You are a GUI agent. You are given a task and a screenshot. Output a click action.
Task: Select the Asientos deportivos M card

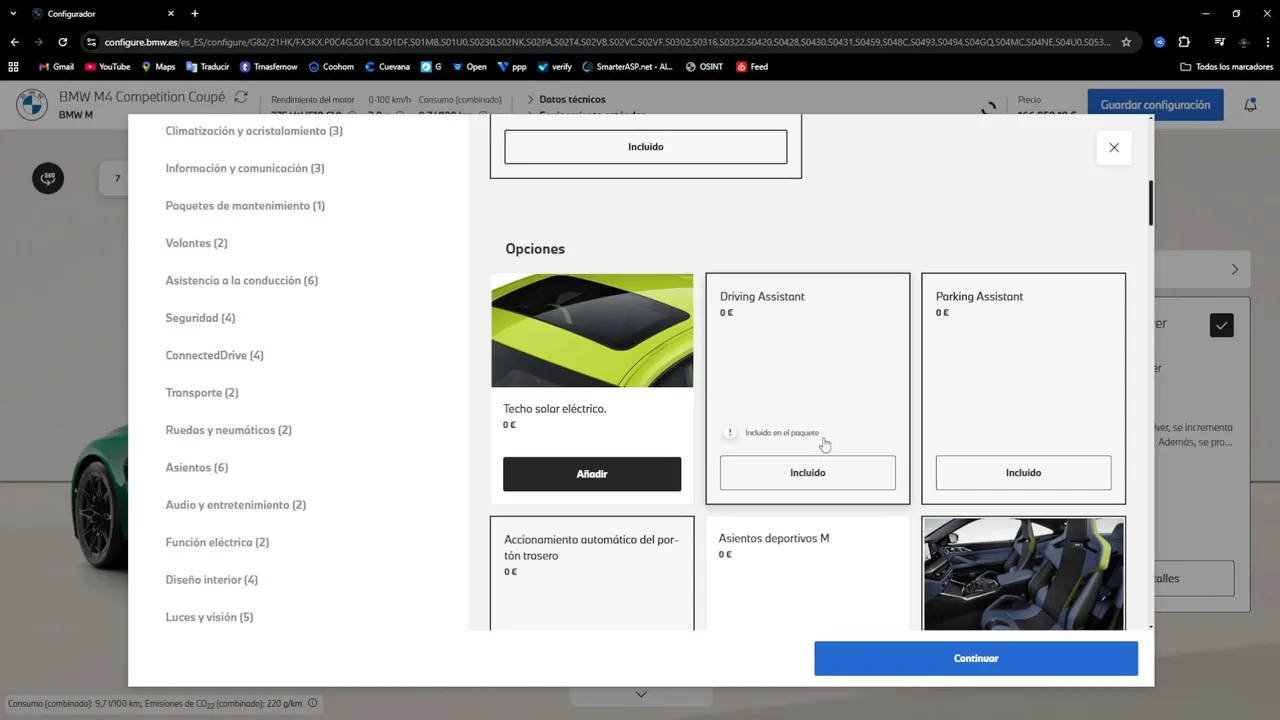[808, 573]
